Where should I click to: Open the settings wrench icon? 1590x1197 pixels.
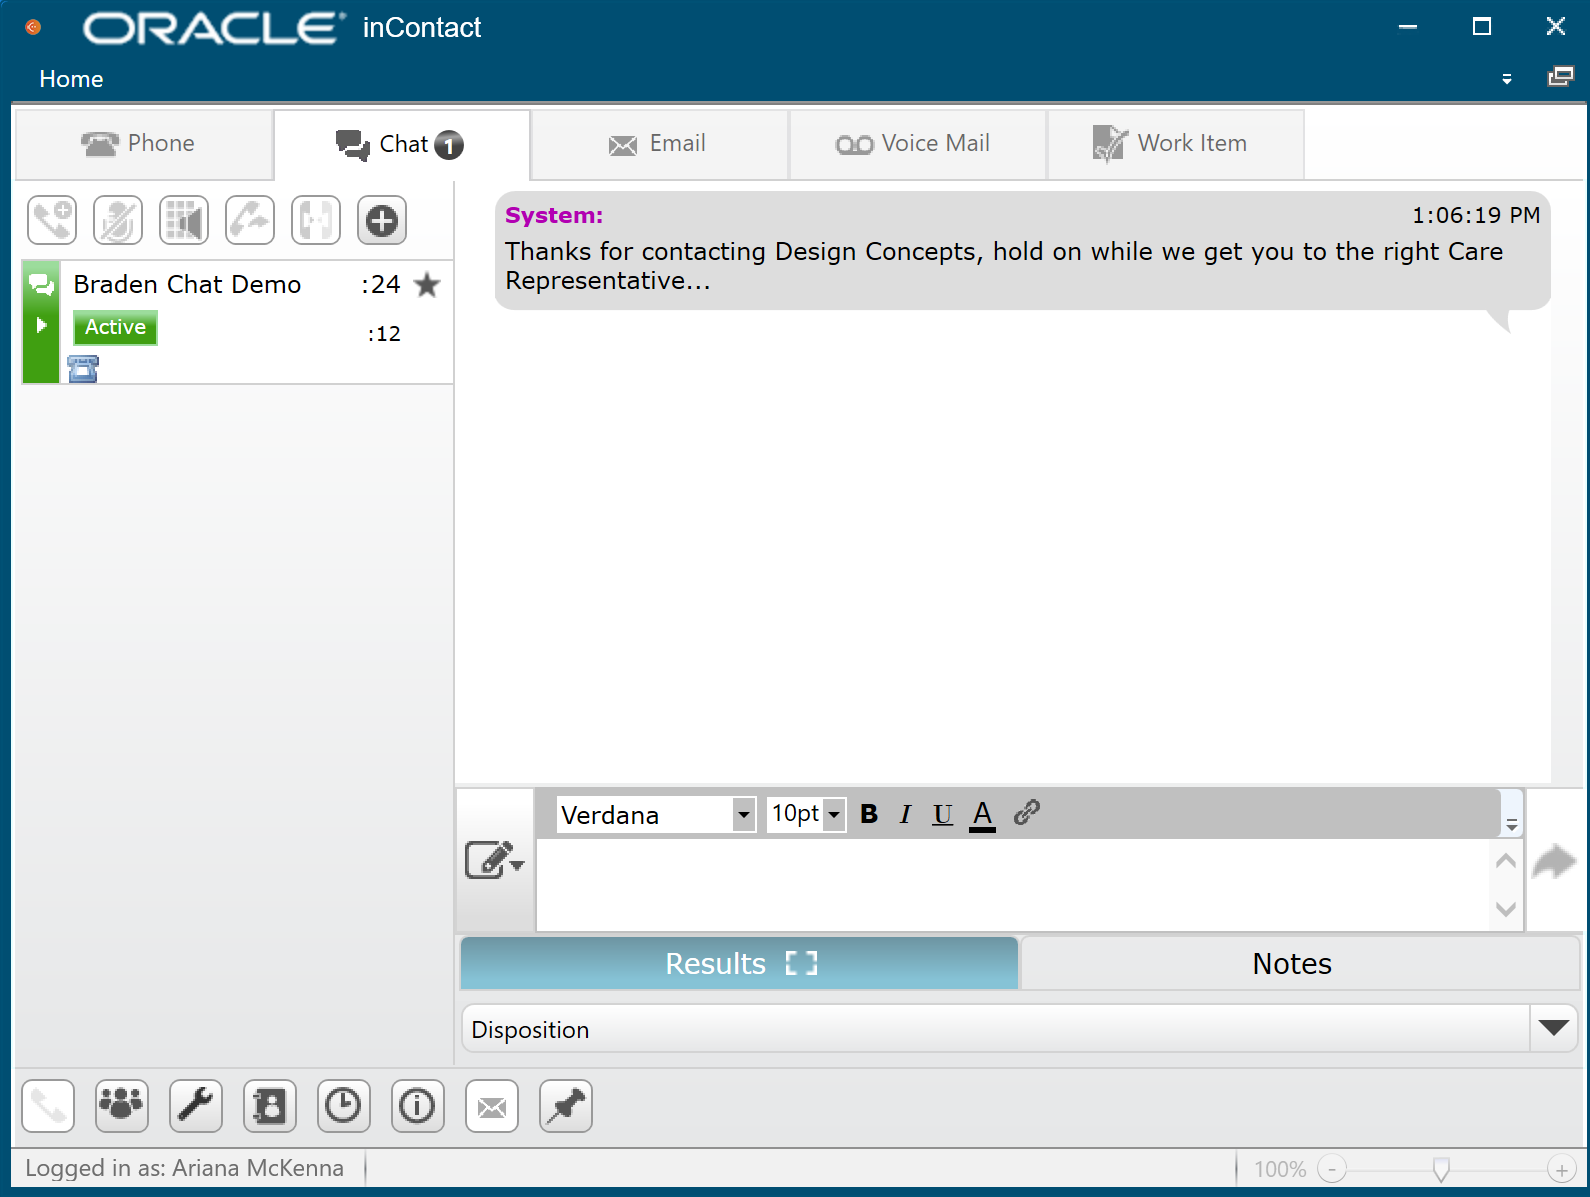[x=196, y=1106]
